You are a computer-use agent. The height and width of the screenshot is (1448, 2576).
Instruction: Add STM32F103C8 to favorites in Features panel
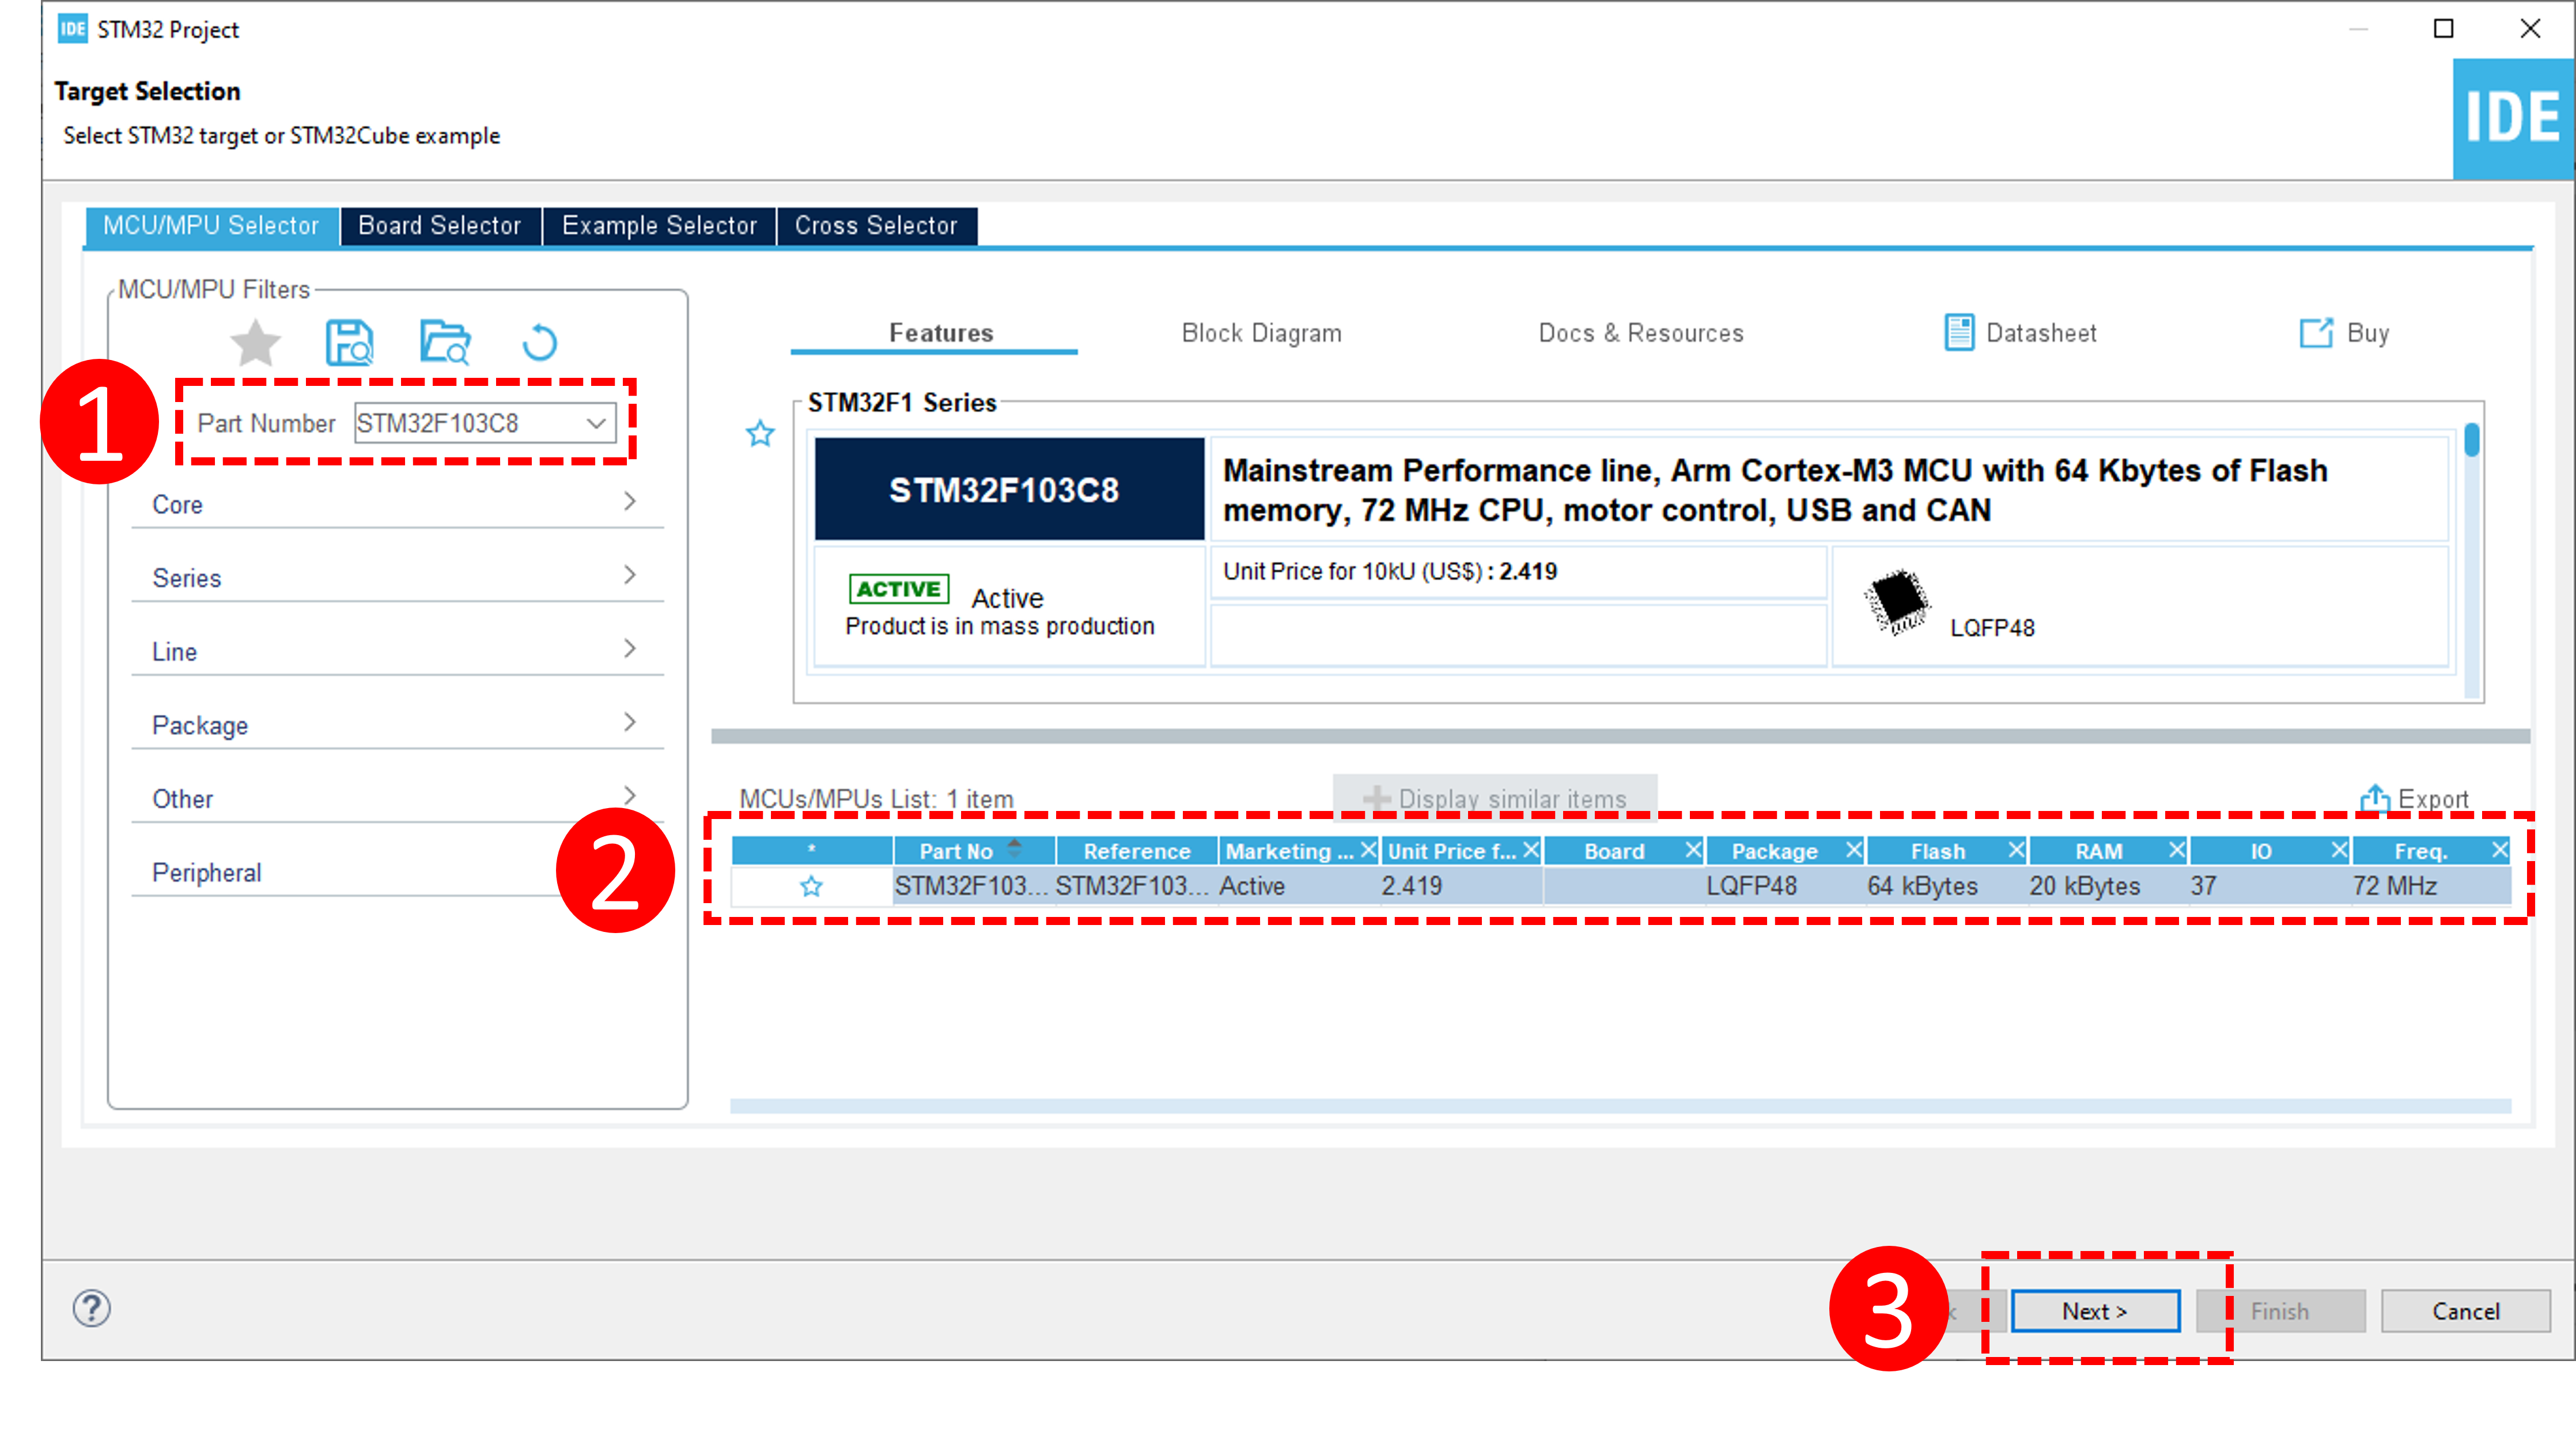pos(760,433)
